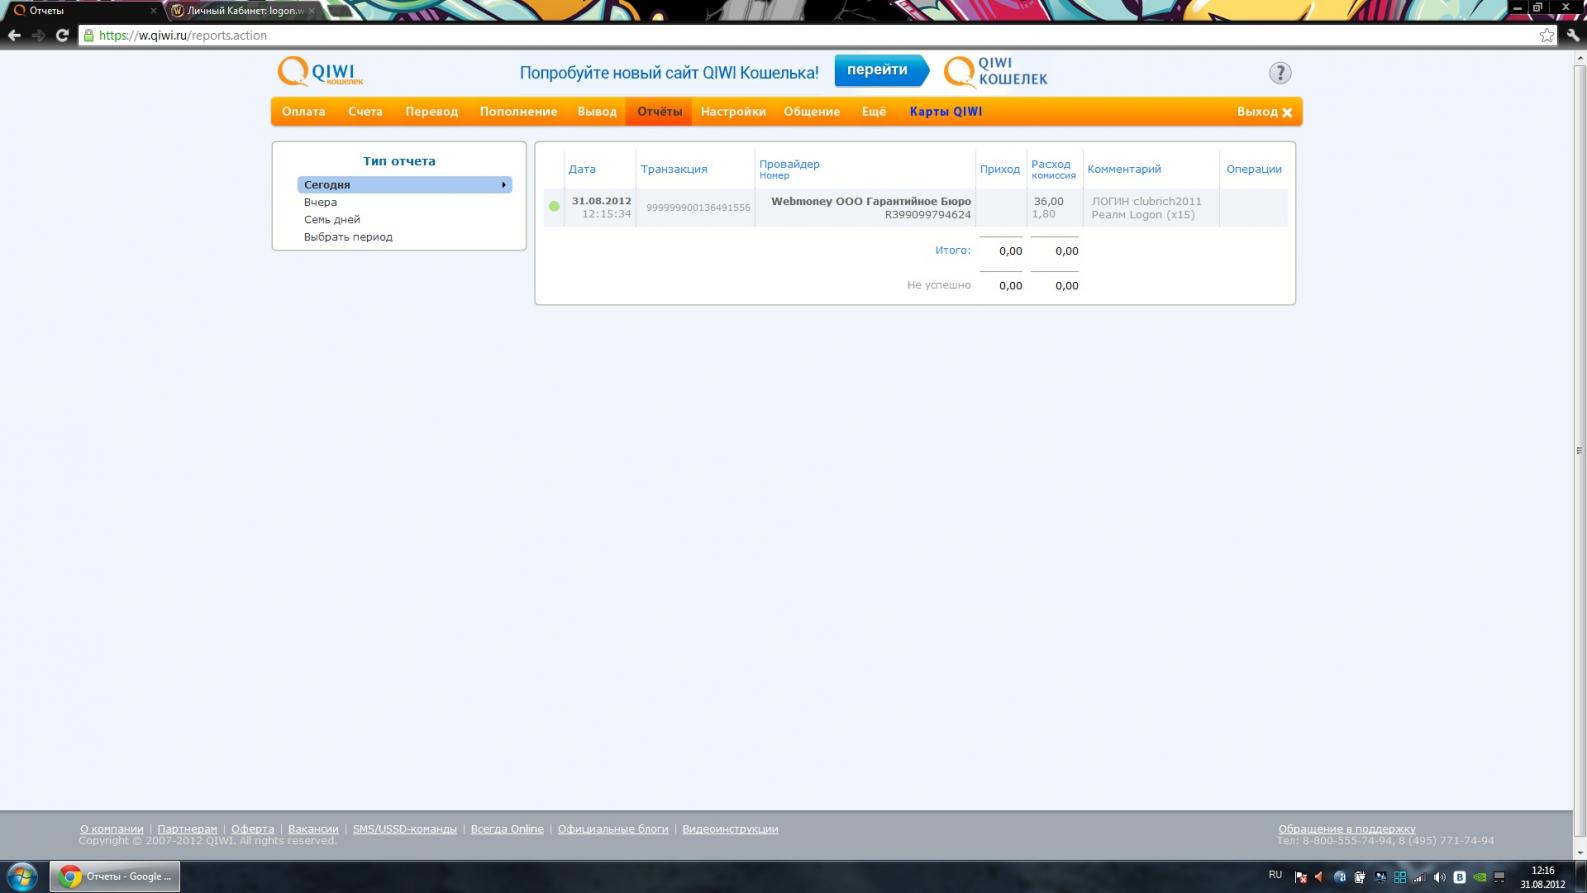Click the browser reload page icon
Viewport: 1587px width, 893px height.
click(62, 35)
